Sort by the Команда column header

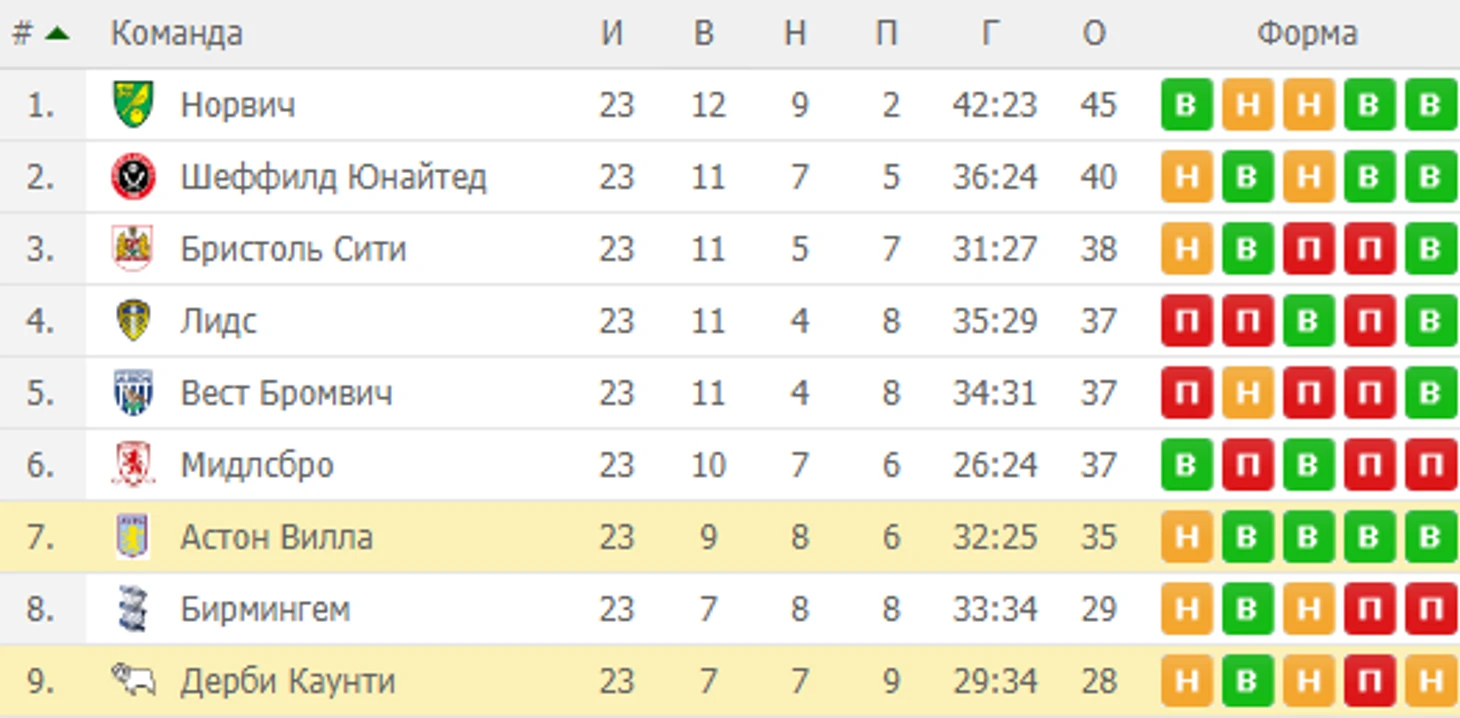coord(176,33)
